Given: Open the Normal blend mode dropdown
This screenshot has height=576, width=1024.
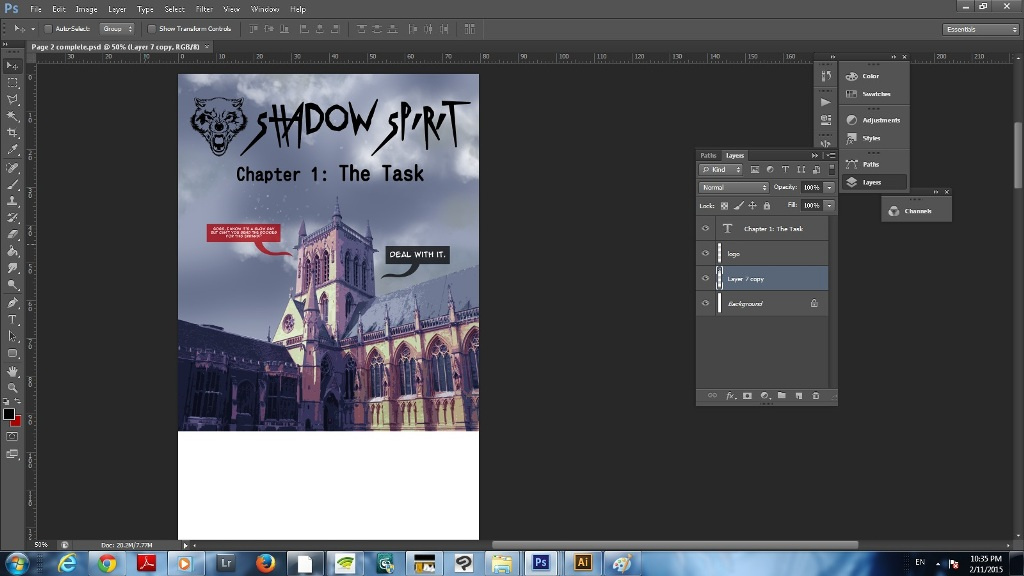Looking at the screenshot, I should pyautogui.click(x=733, y=188).
